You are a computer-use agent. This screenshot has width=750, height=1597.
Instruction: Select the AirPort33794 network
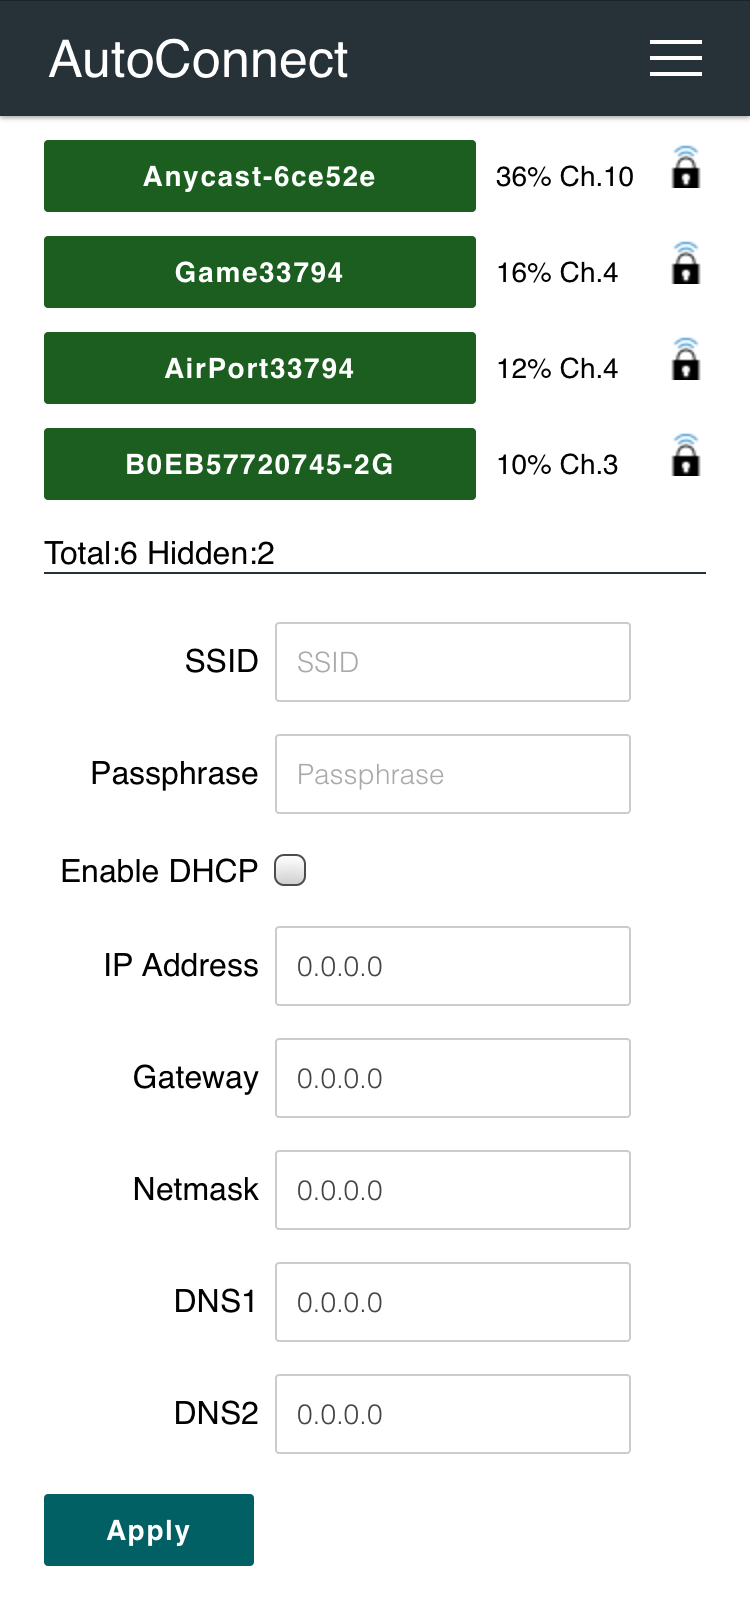coord(260,368)
